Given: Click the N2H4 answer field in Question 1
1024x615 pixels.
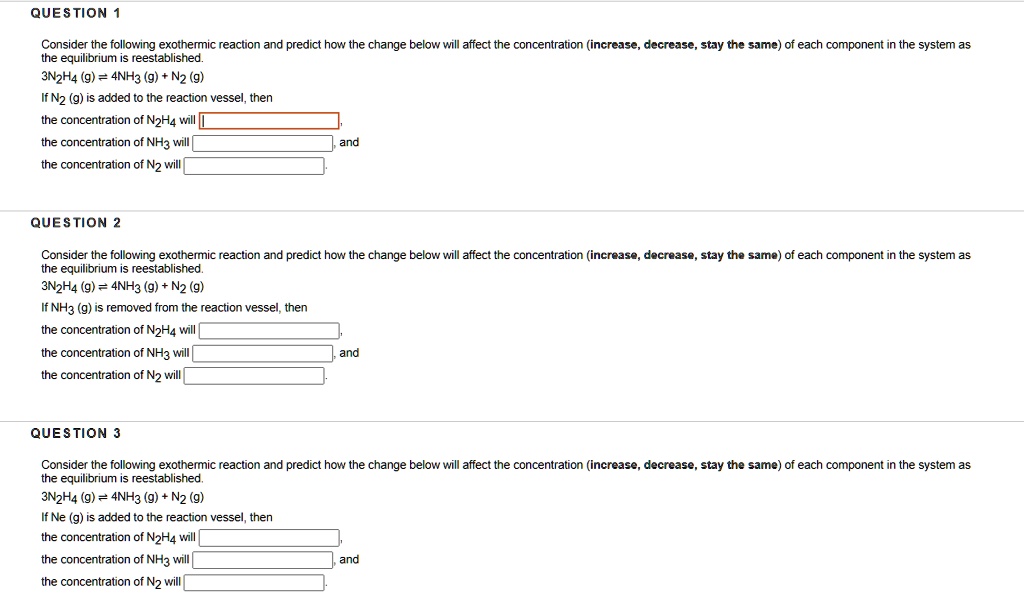Looking at the screenshot, I should pyautogui.click(x=269, y=121).
